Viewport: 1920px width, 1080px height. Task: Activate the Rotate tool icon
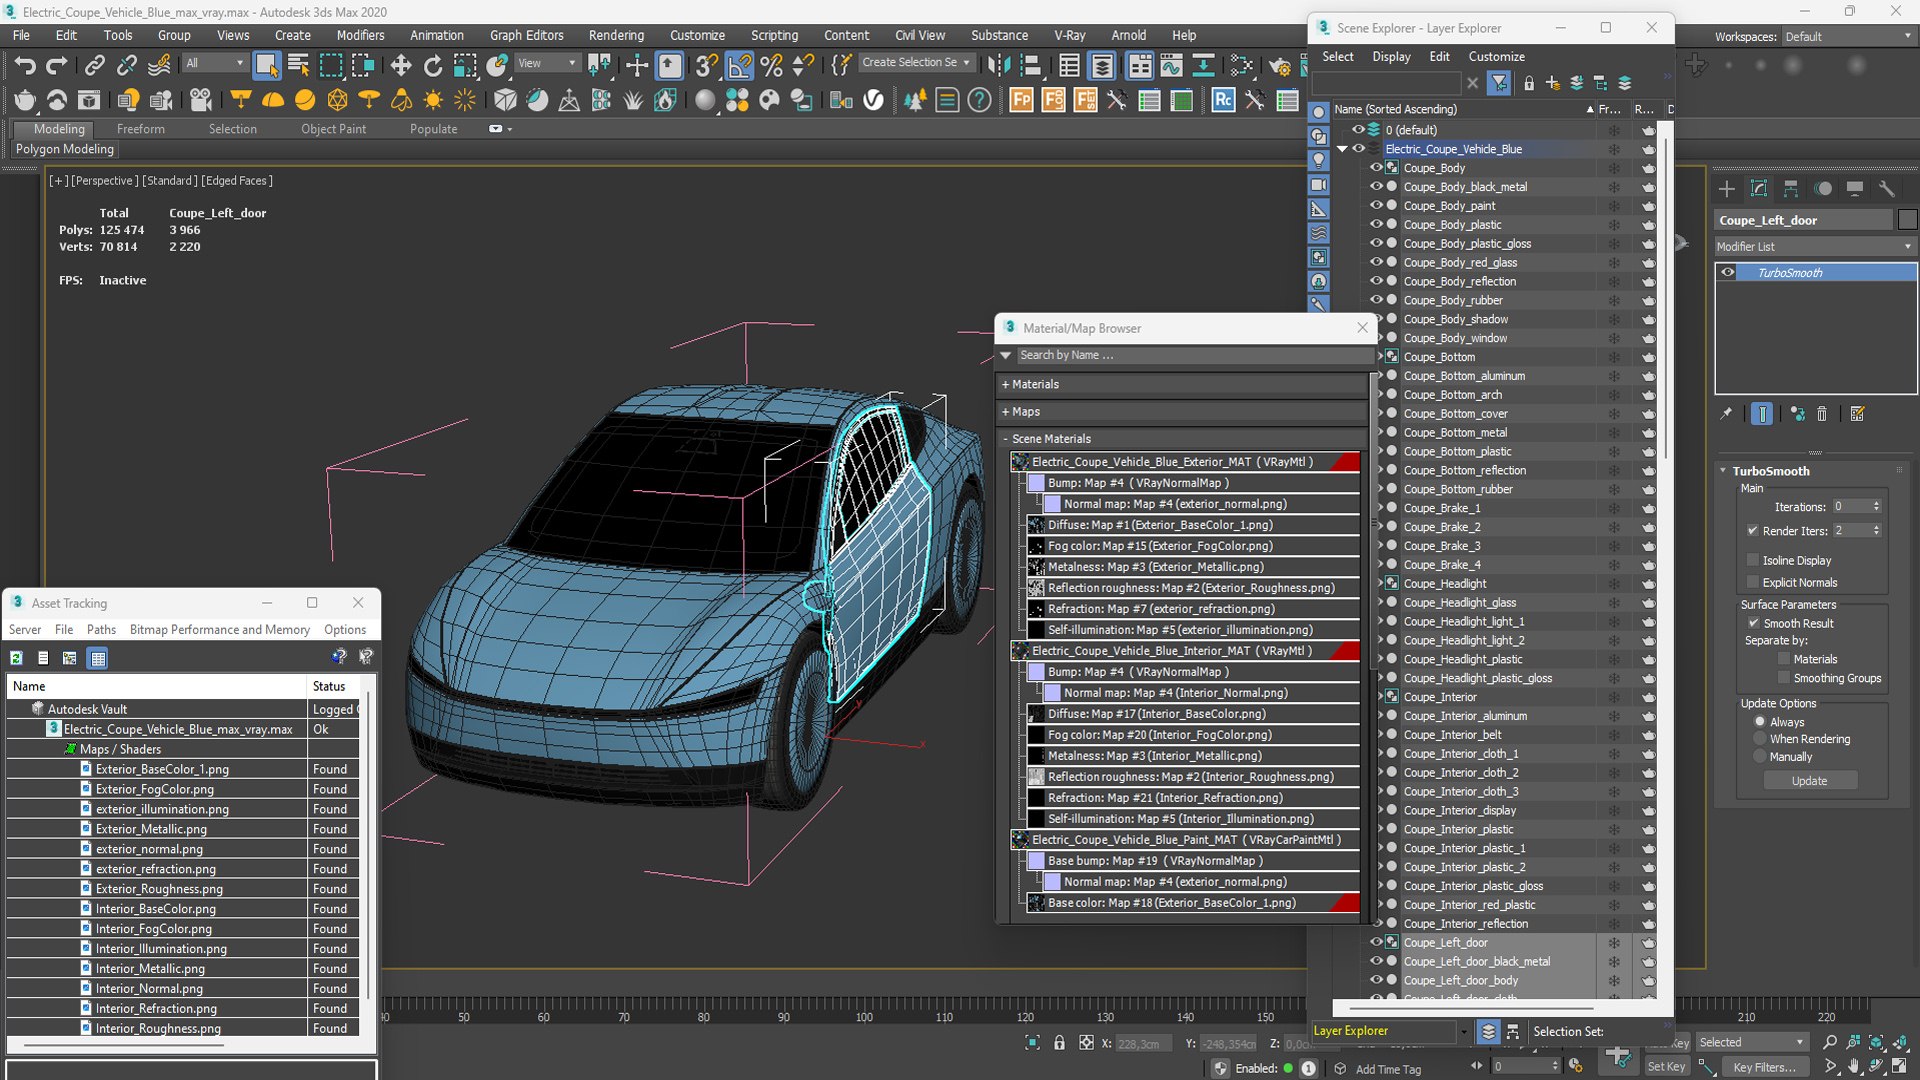pos(432,66)
